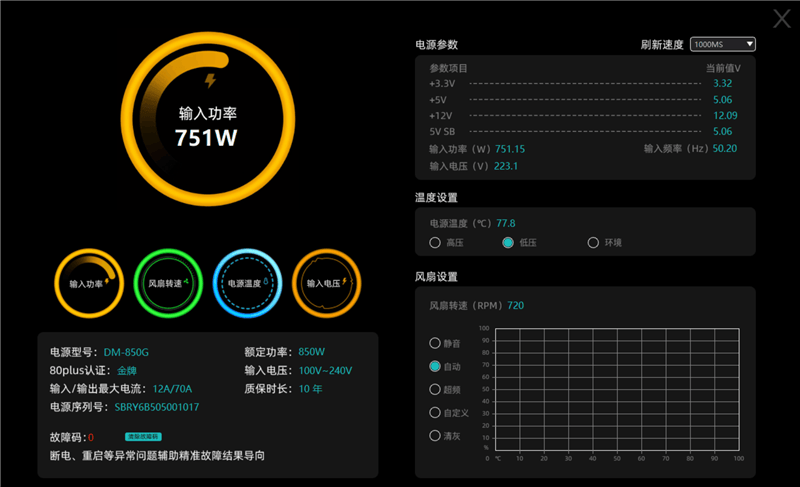Click the 电源参数 section heading

(437, 45)
